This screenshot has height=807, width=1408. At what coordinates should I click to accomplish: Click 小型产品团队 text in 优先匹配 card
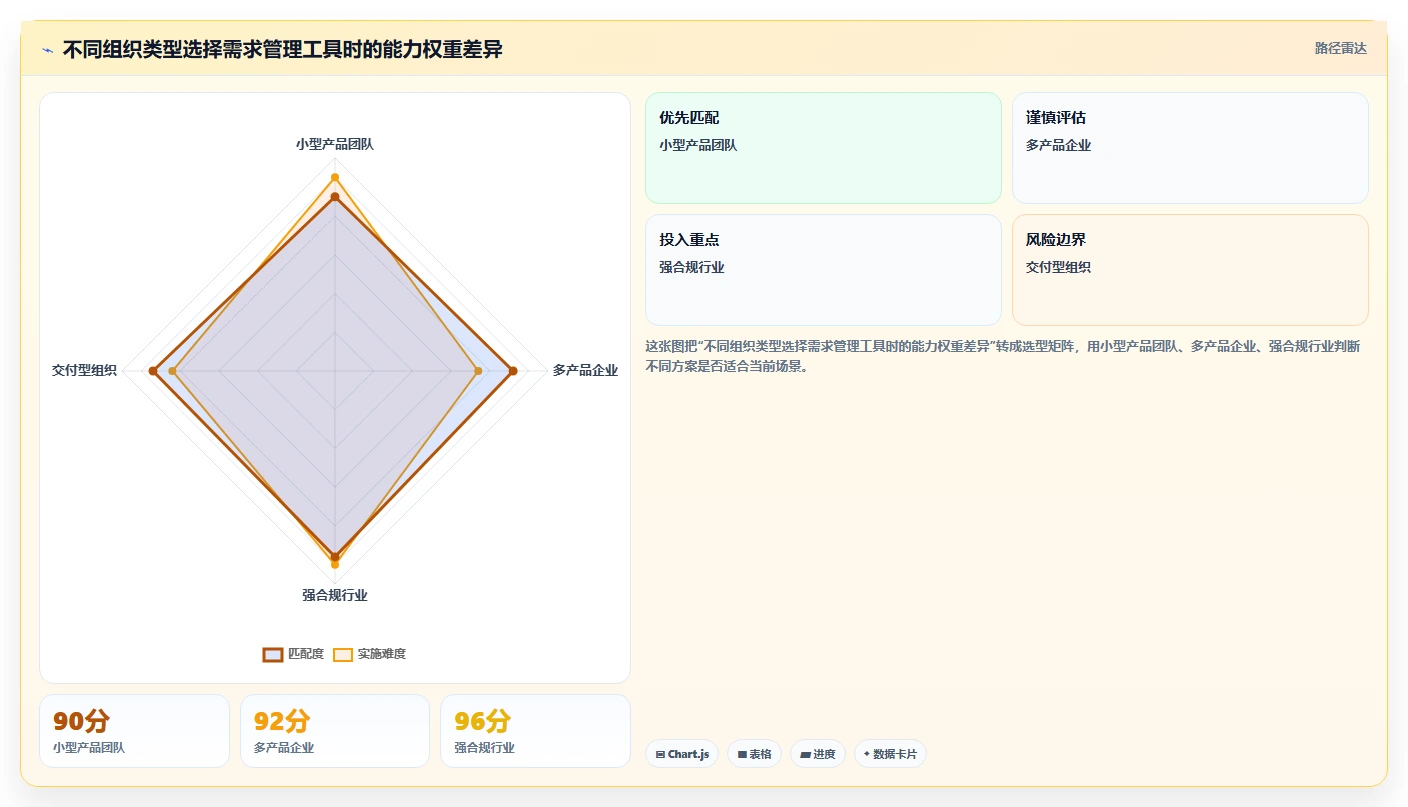698,145
